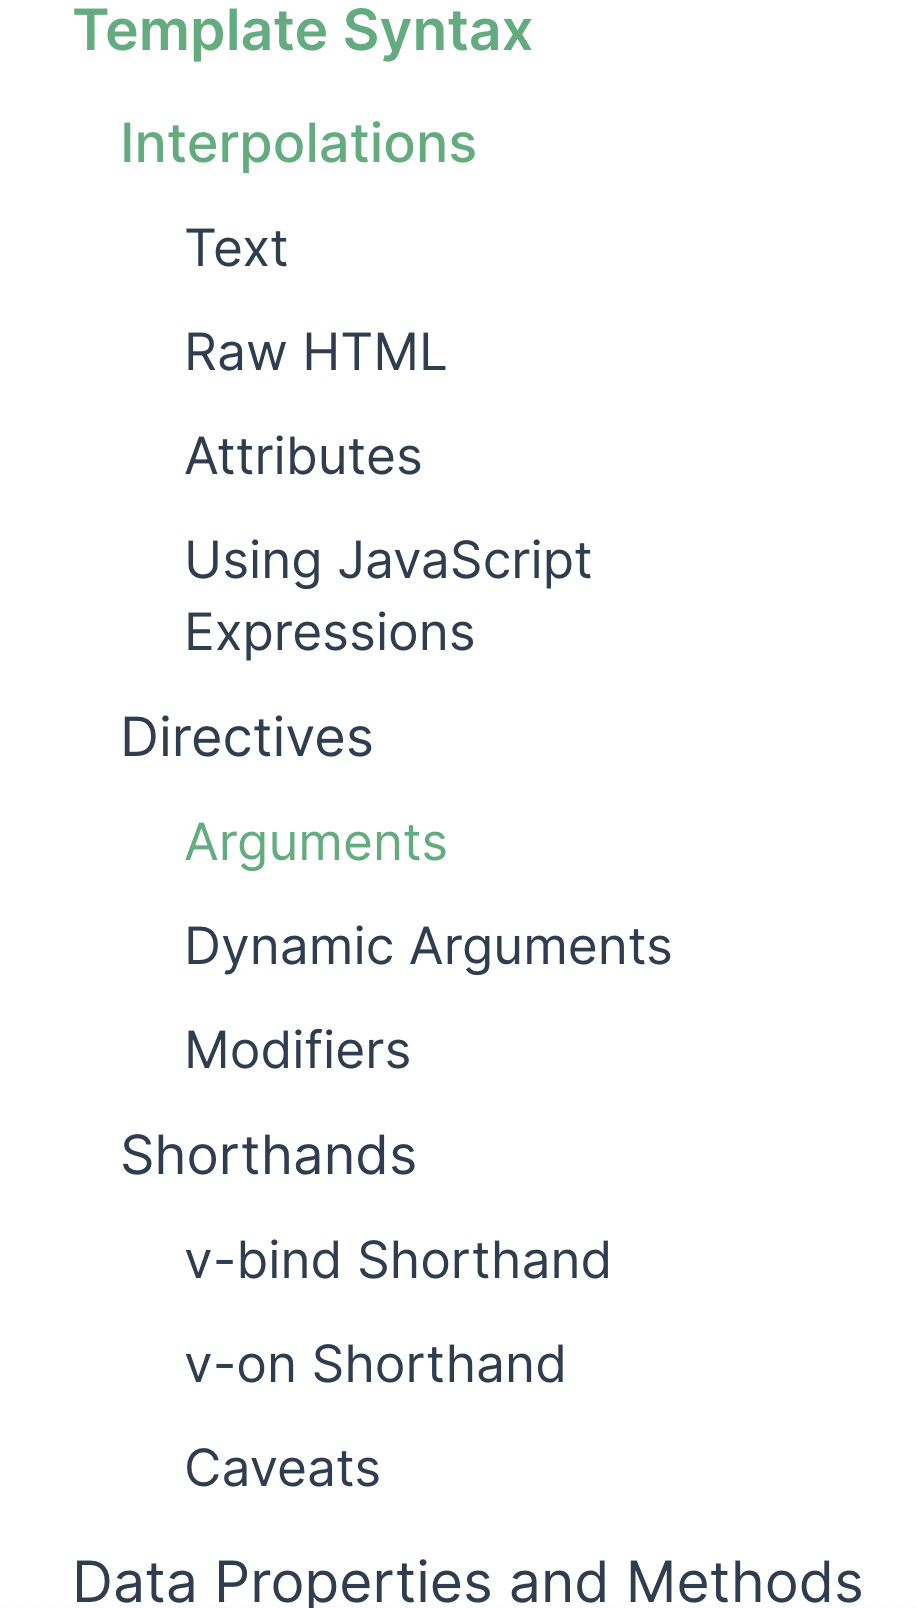This screenshot has height=1608, width=916.
Task: Click the highlighted Arguments link
Action: coord(315,841)
